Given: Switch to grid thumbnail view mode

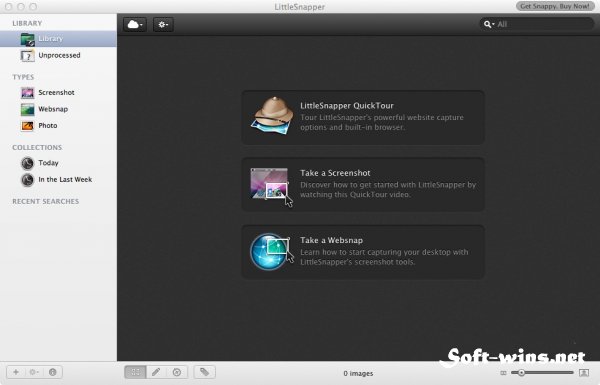Looking at the screenshot, I should [135, 372].
